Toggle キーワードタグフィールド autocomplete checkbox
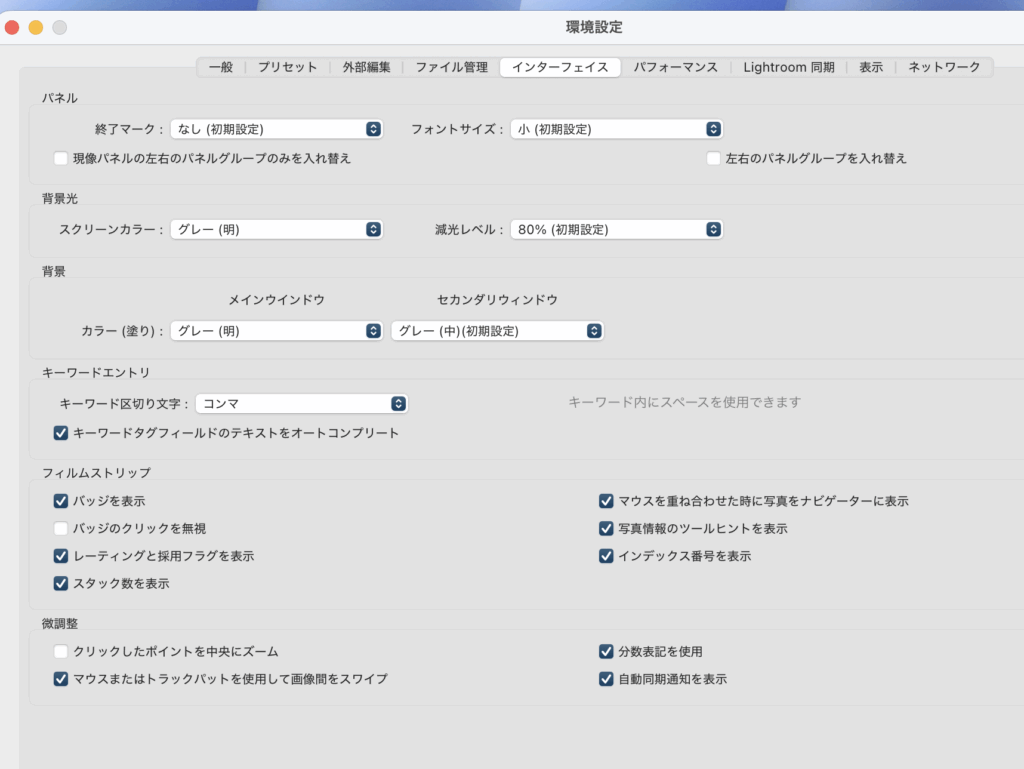Image resolution: width=1024 pixels, height=769 pixels. pyautogui.click(x=61, y=433)
